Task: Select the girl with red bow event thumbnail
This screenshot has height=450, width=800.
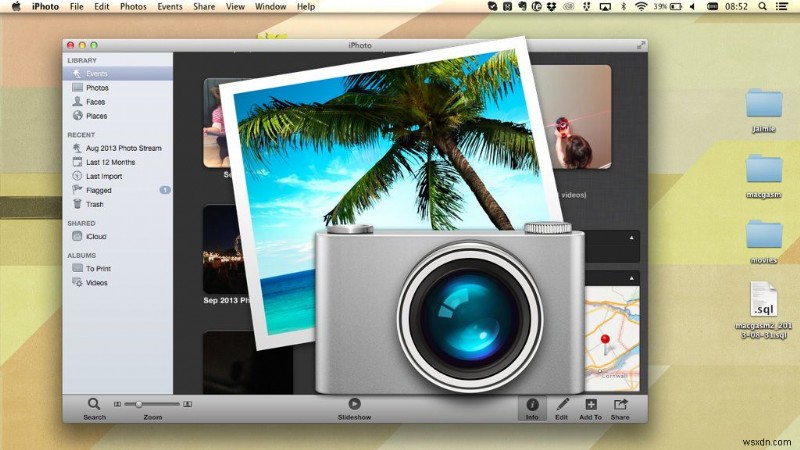Action: click(579, 117)
